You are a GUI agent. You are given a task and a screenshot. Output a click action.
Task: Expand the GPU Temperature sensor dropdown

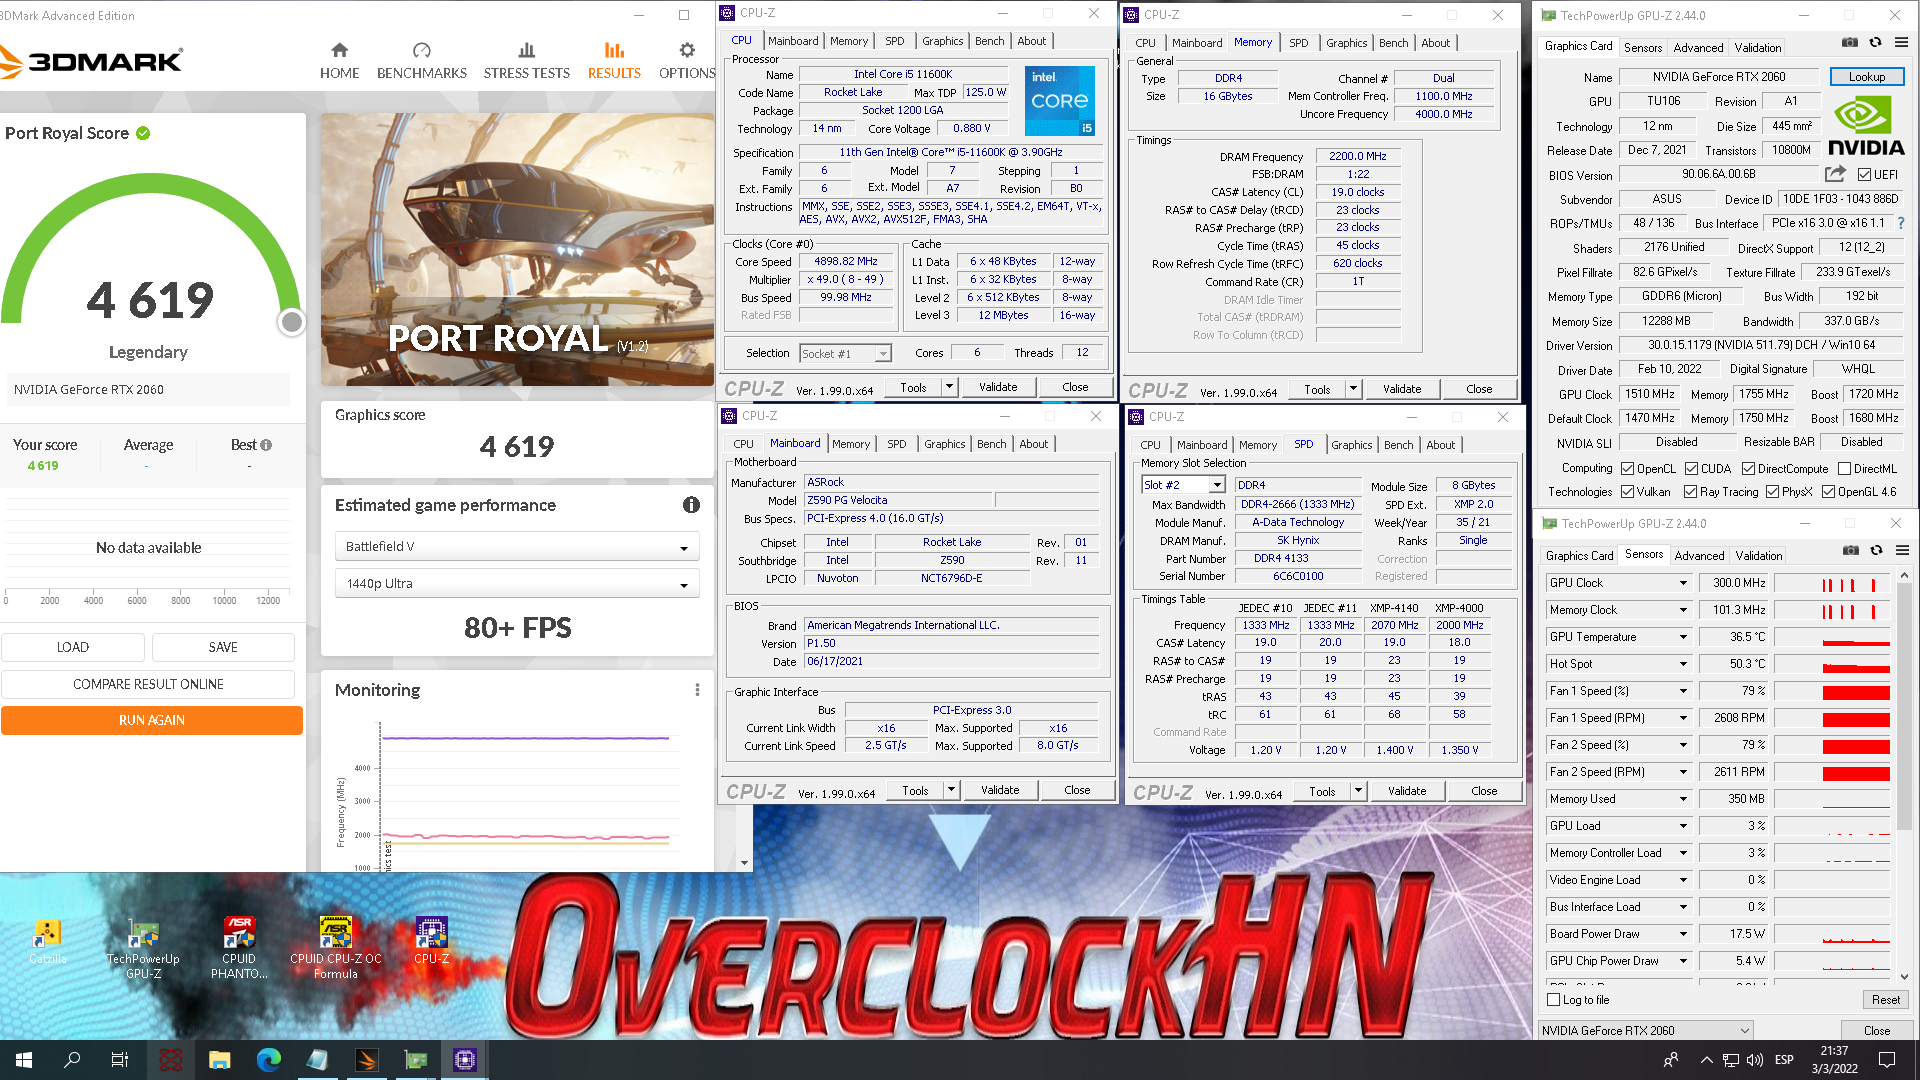pyautogui.click(x=1683, y=637)
